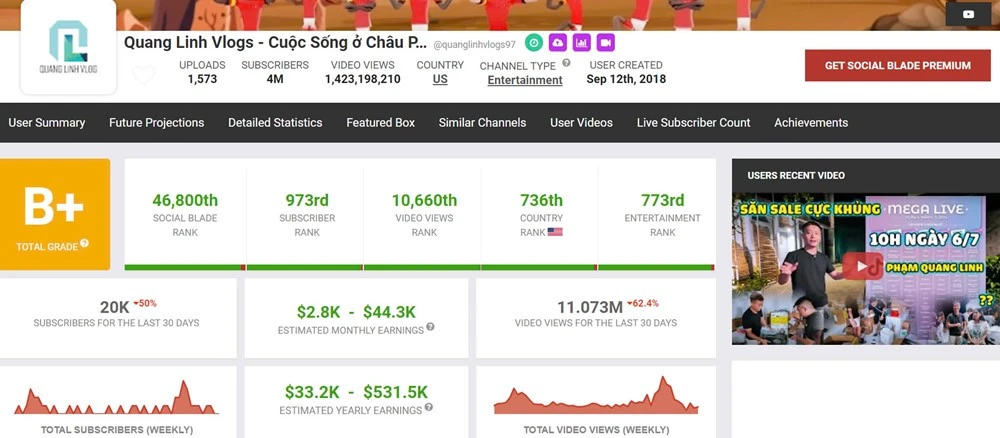Open the Detailed Statistics tab
This screenshot has height=438, width=1000.
276,122
